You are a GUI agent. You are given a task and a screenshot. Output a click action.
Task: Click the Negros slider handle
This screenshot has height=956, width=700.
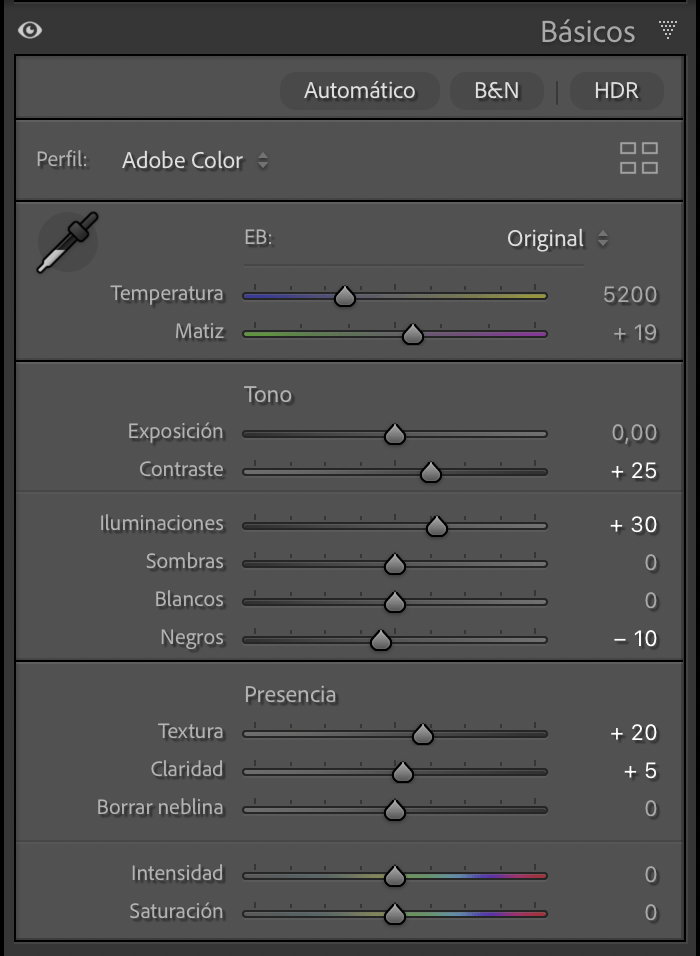pos(380,640)
